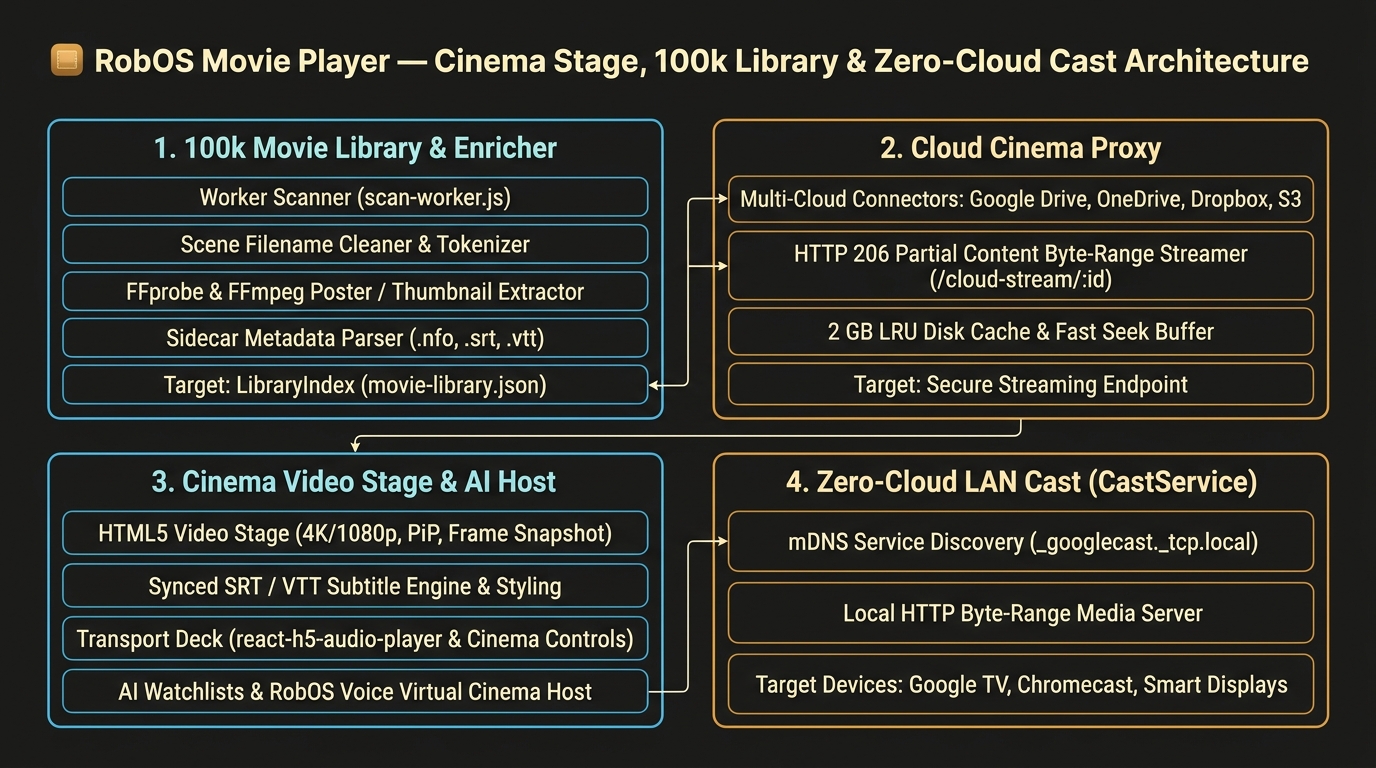This screenshot has height=768, width=1376.
Task: Click '3. Cinema Video Stage & AI Host' heading
Action: (355, 482)
